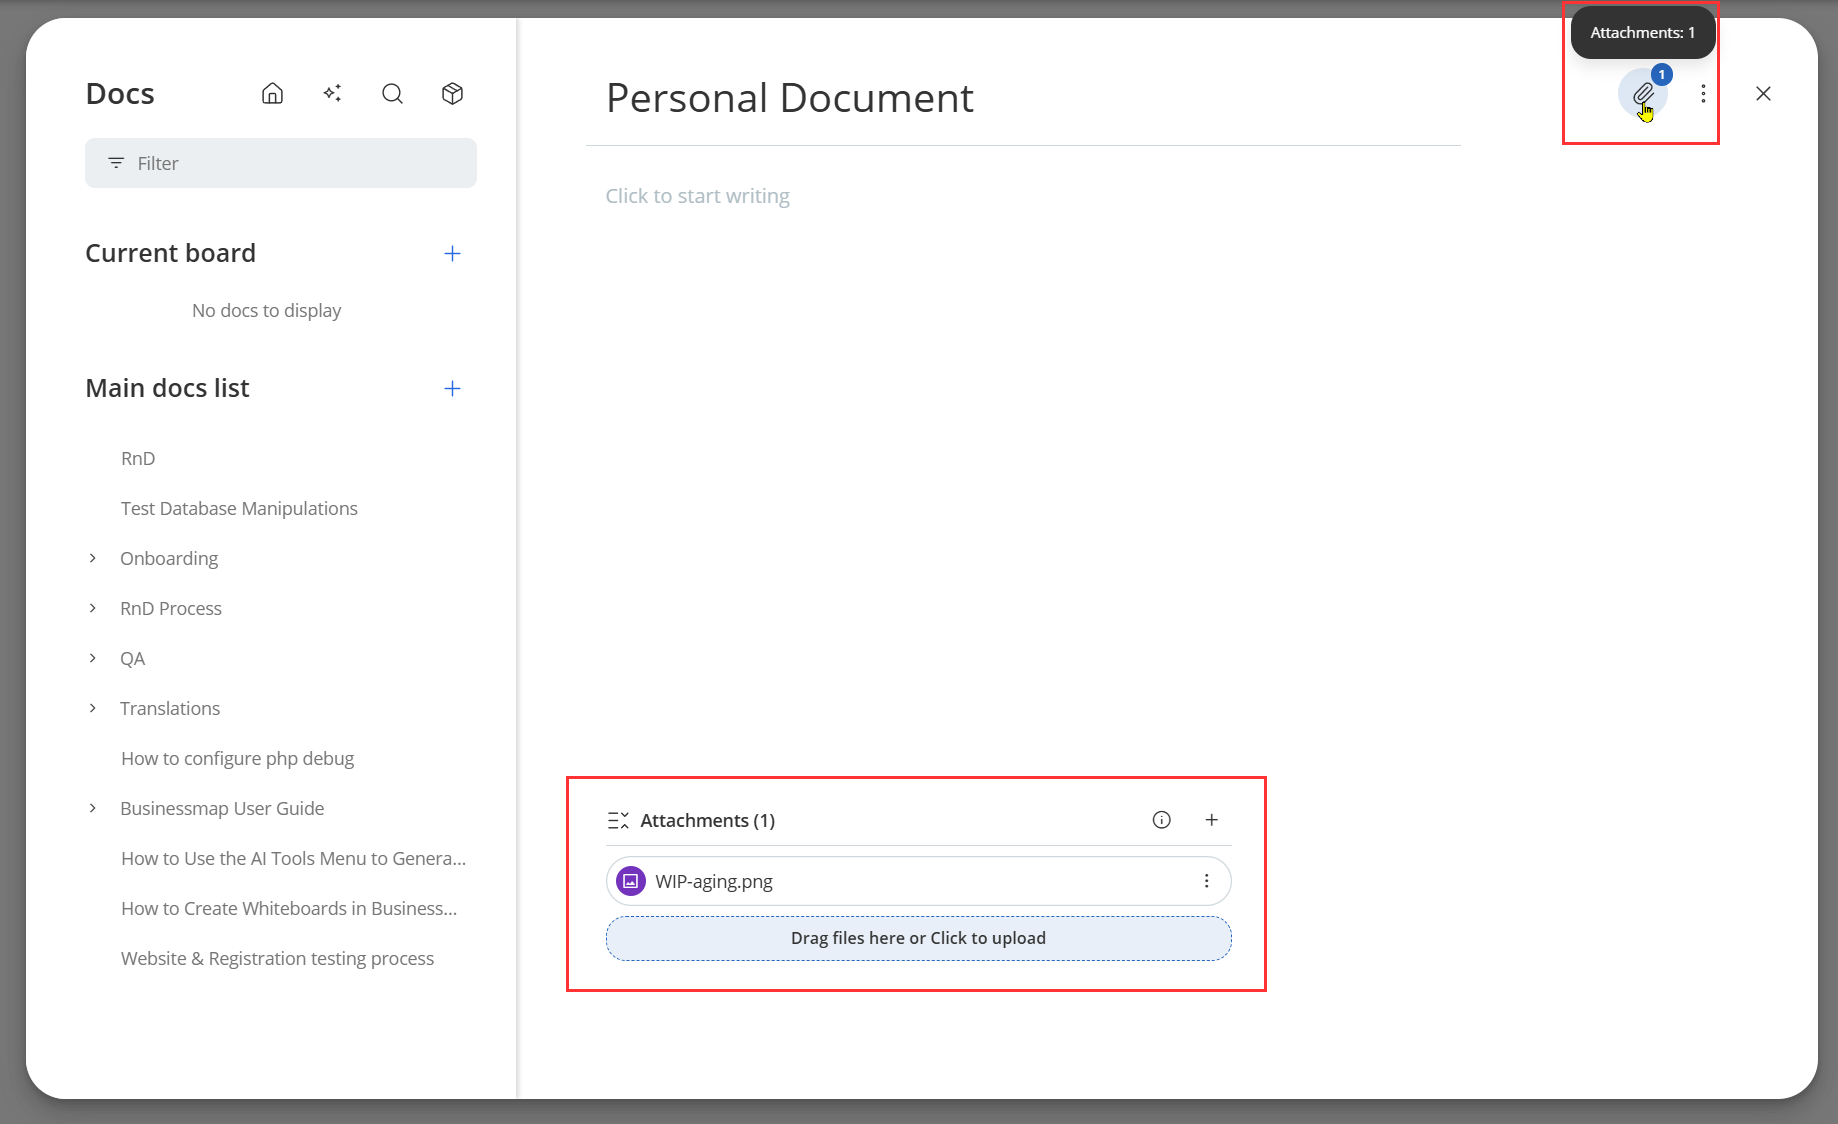
Task: Open the RnD document
Action: pos(138,458)
